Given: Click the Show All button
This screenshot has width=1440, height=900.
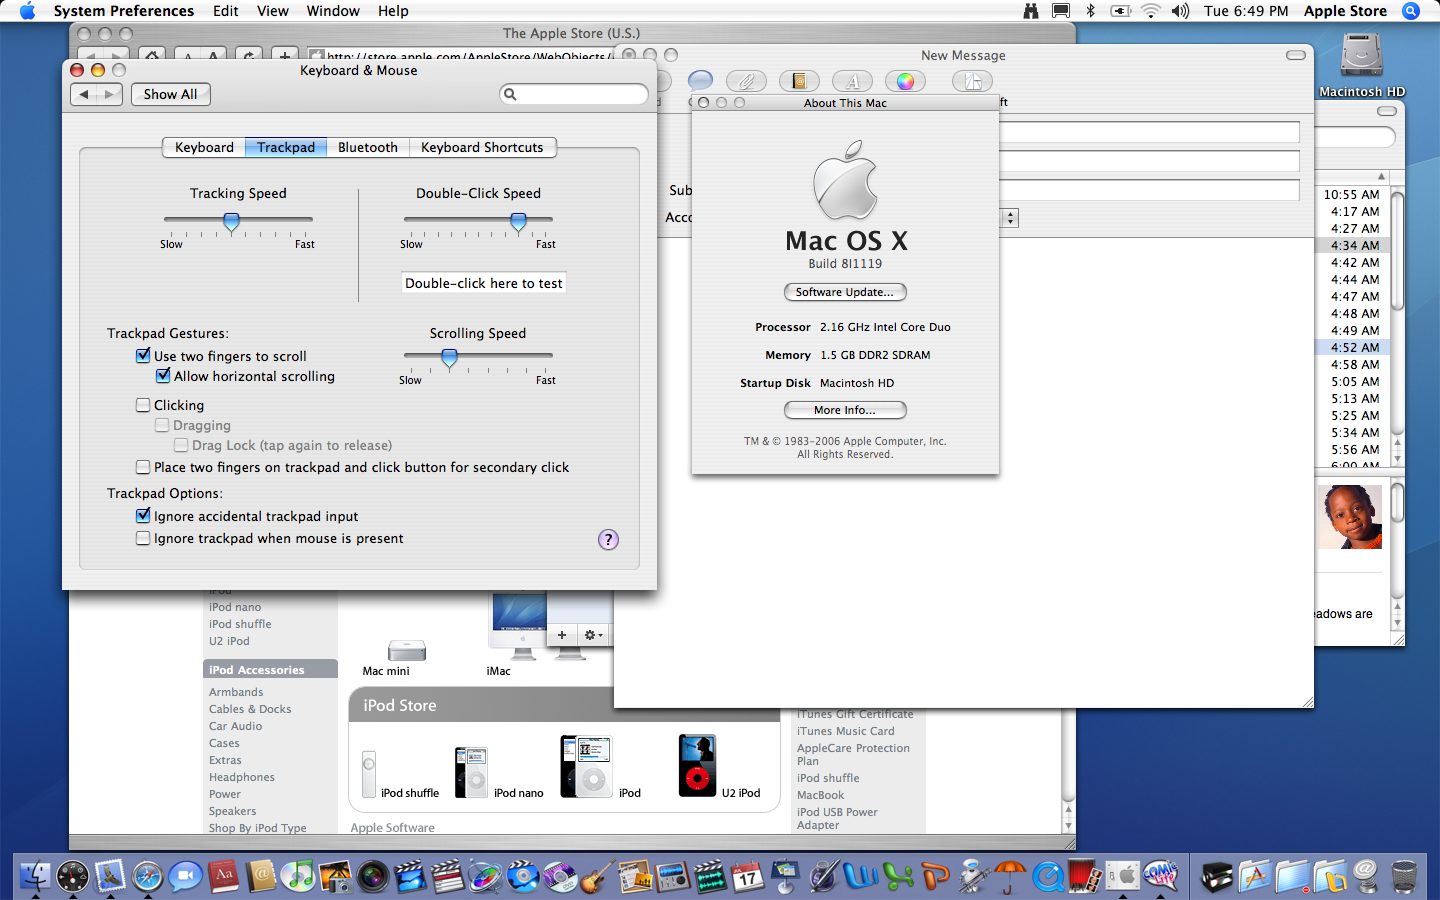Looking at the screenshot, I should (170, 94).
